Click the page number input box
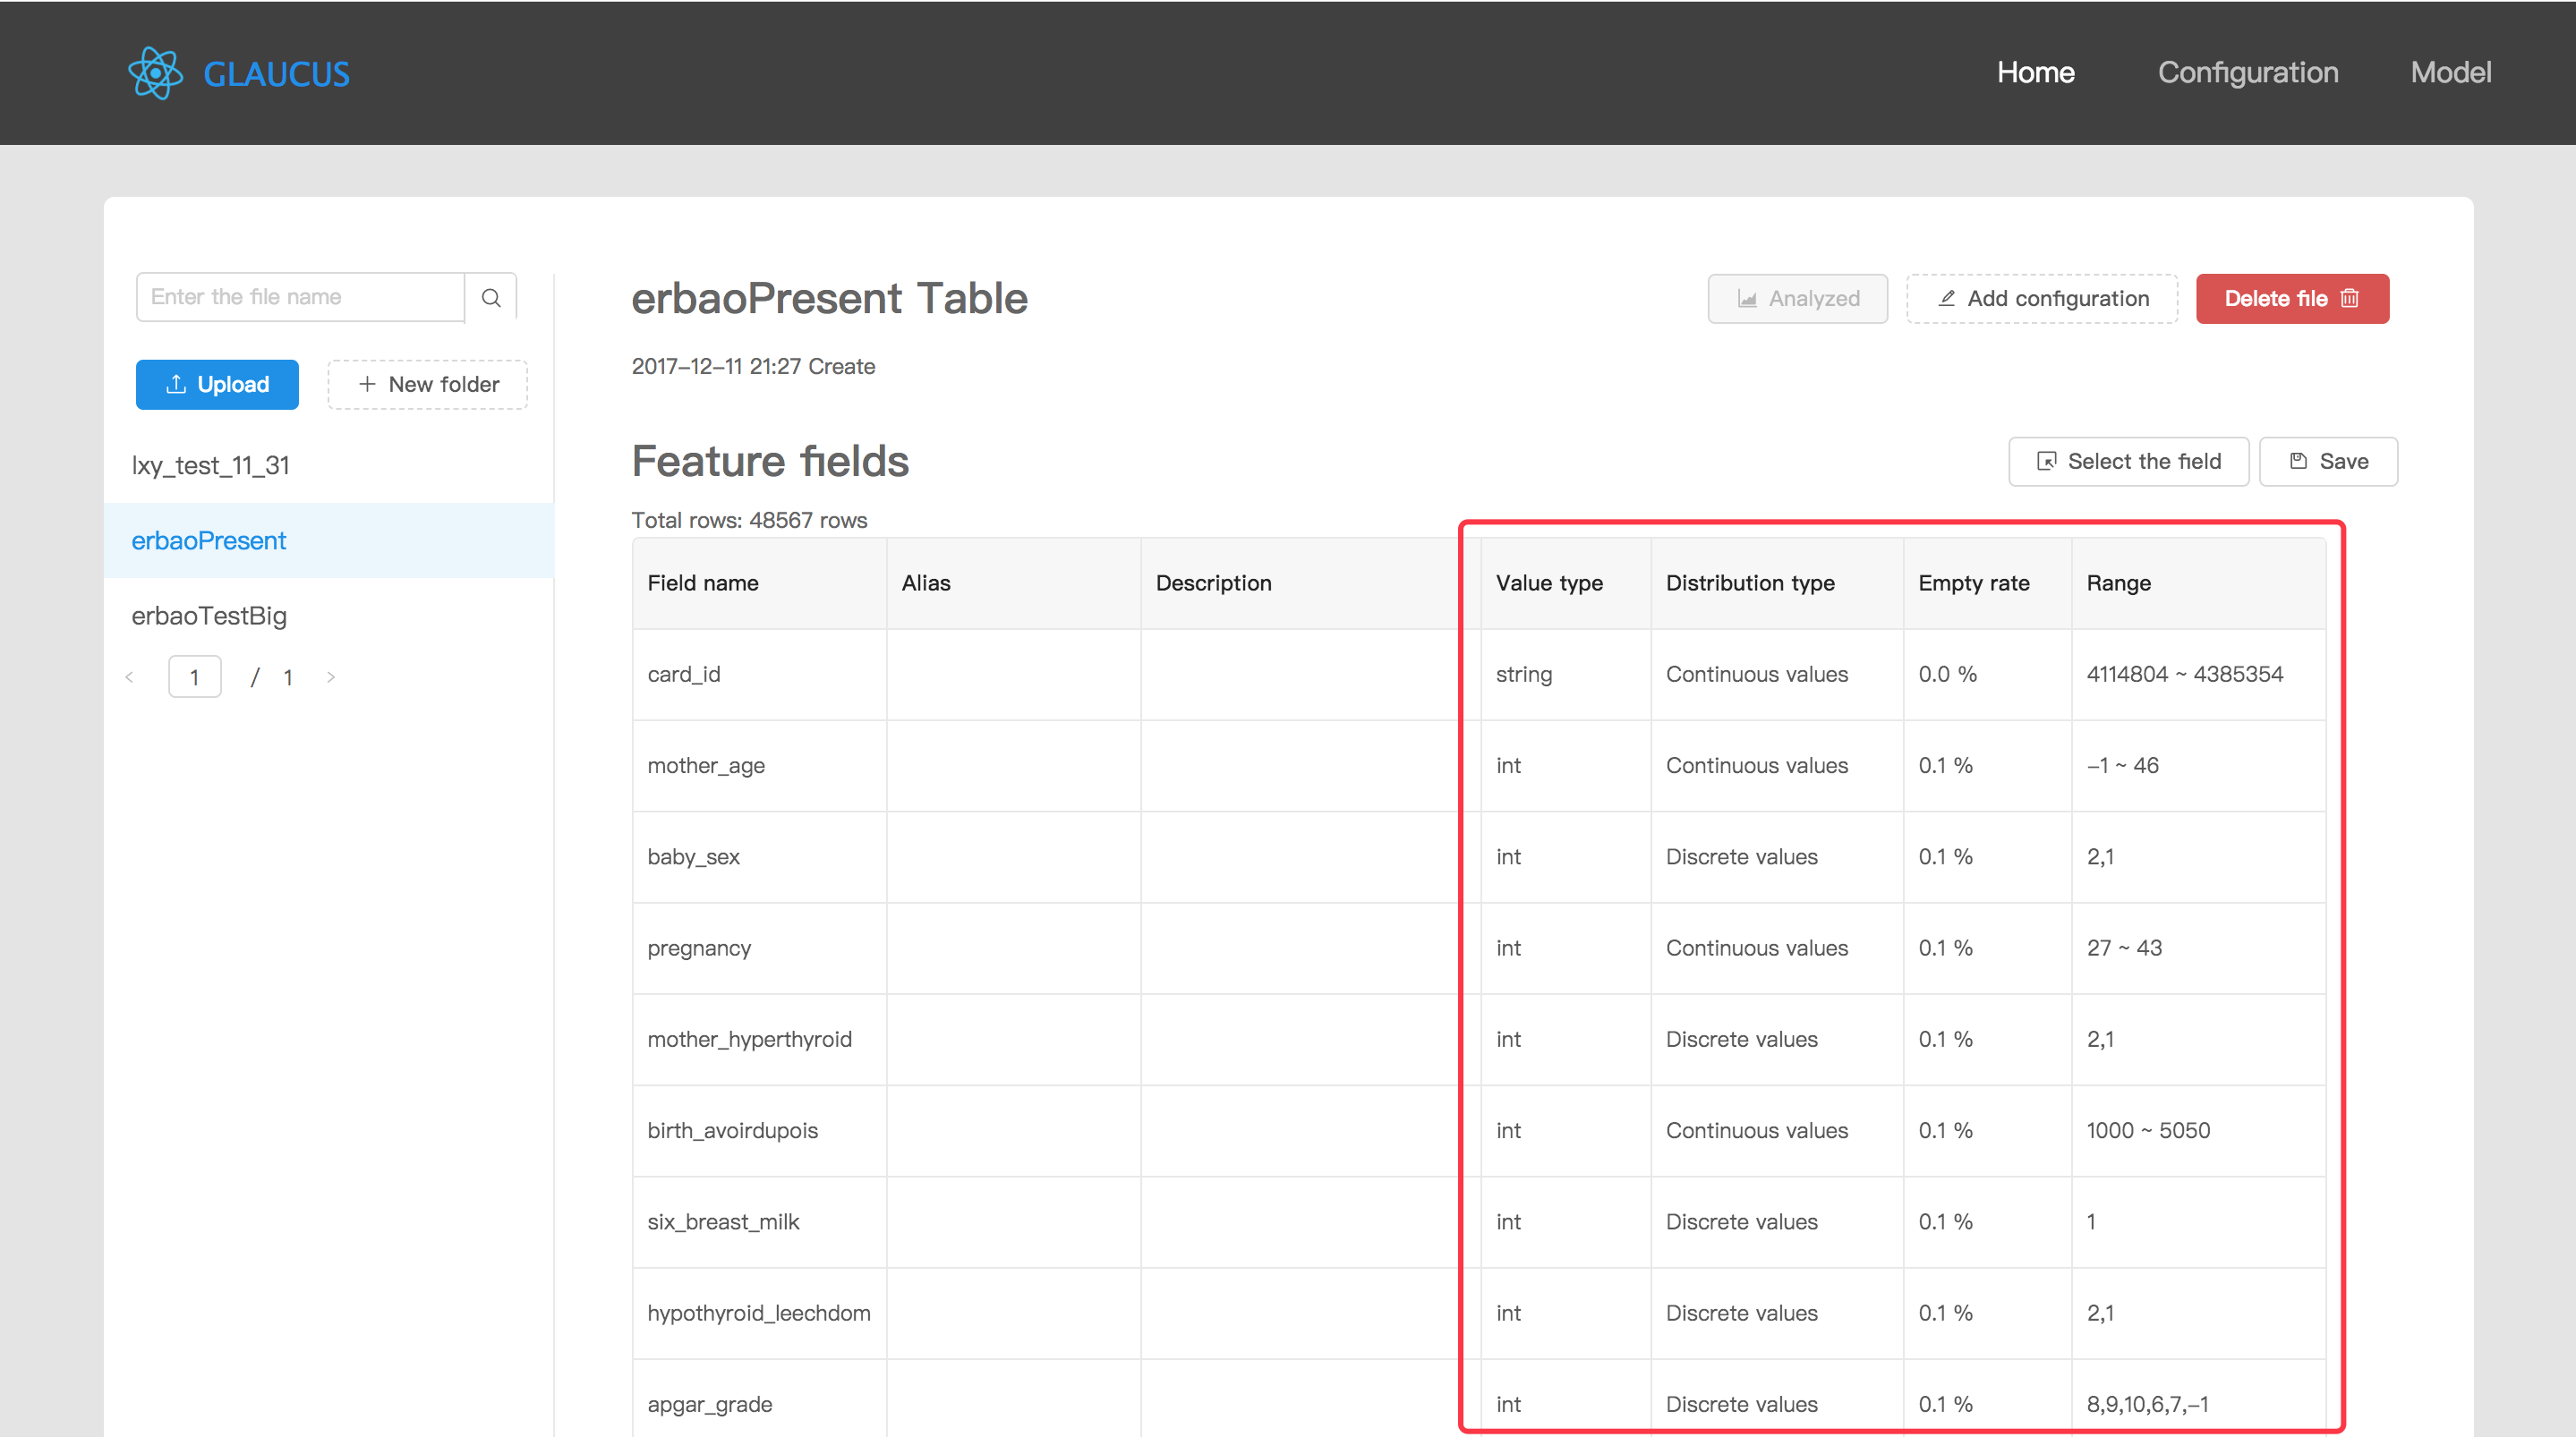 (194, 677)
